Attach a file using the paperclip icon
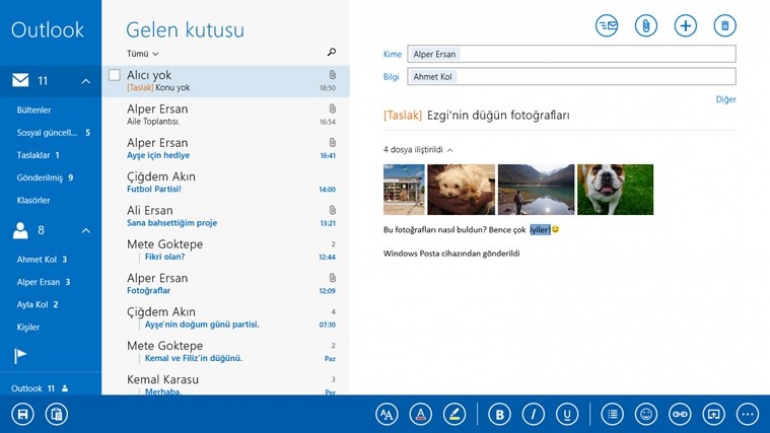The width and height of the screenshot is (770, 433). coord(646,26)
